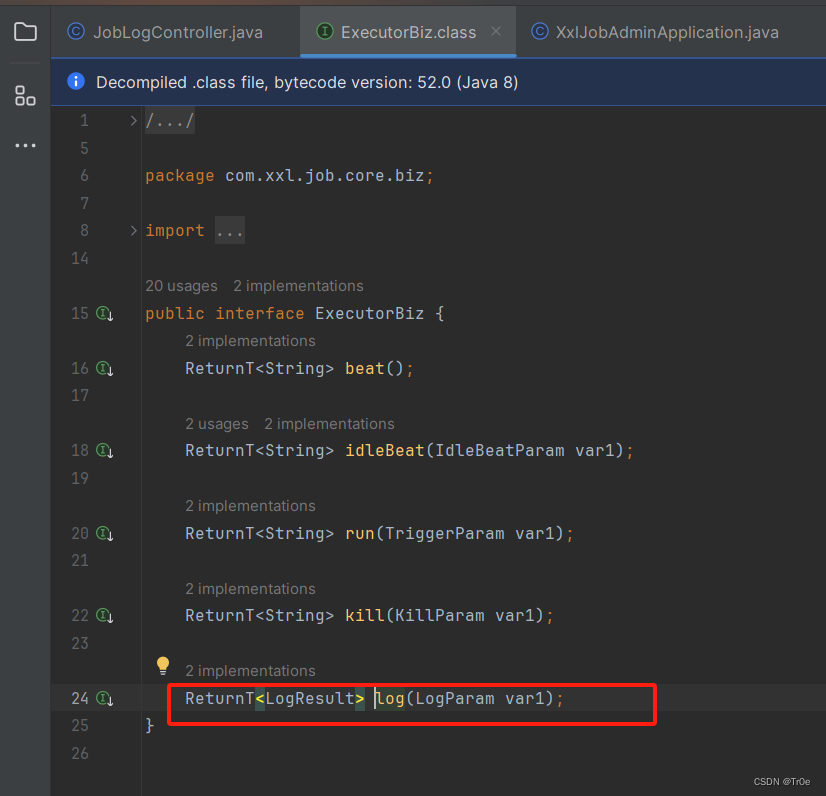The image size is (826, 796).
Task: Click the log method name
Action: [x=390, y=699]
